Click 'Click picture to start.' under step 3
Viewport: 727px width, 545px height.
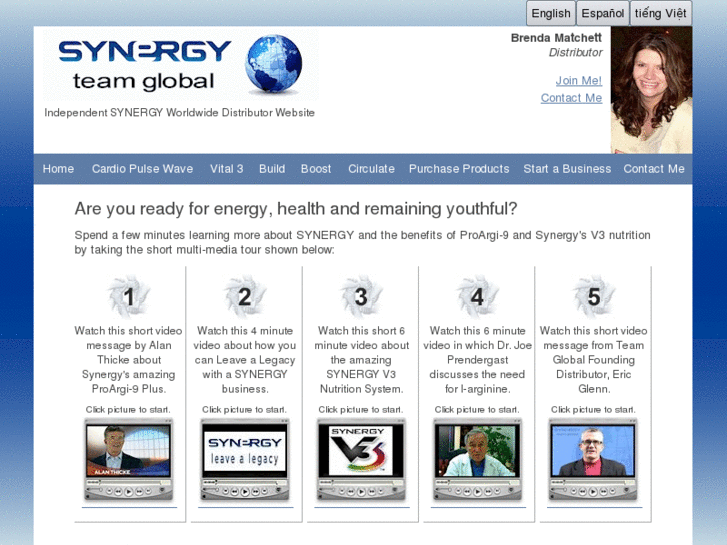[x=361, y=410]
